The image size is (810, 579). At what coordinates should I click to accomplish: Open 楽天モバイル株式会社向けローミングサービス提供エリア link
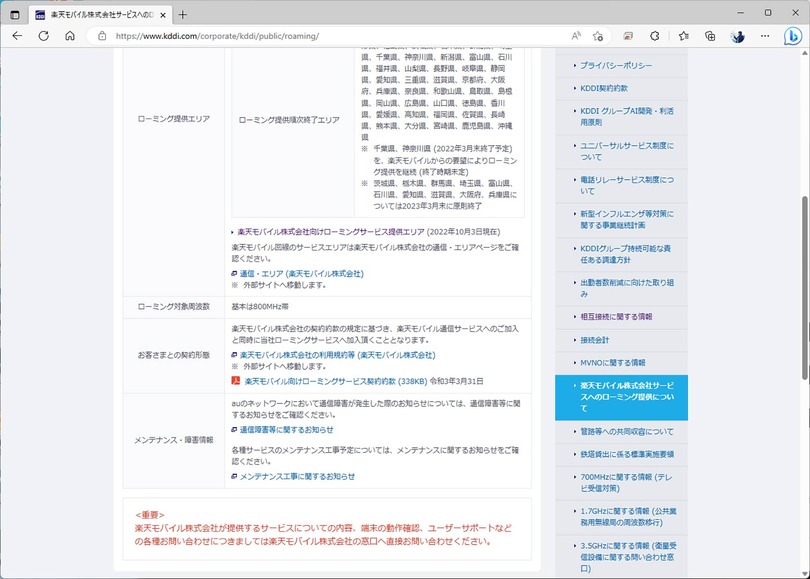tap(331, 232)
